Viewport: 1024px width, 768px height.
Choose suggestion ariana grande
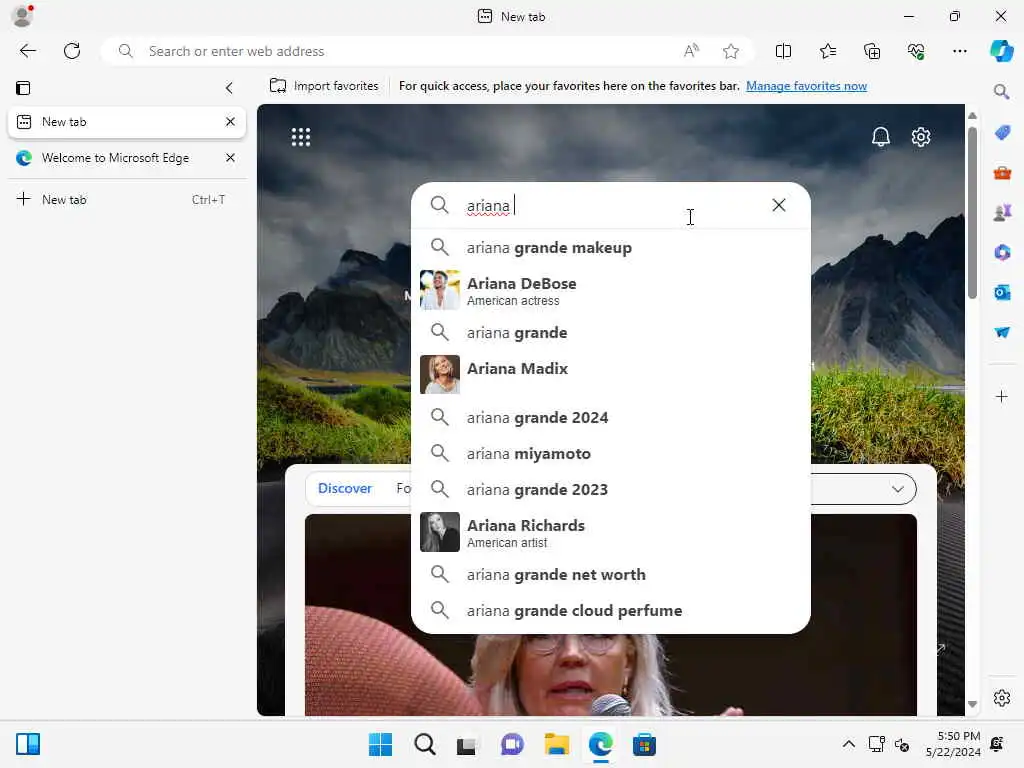pos(611,332)
